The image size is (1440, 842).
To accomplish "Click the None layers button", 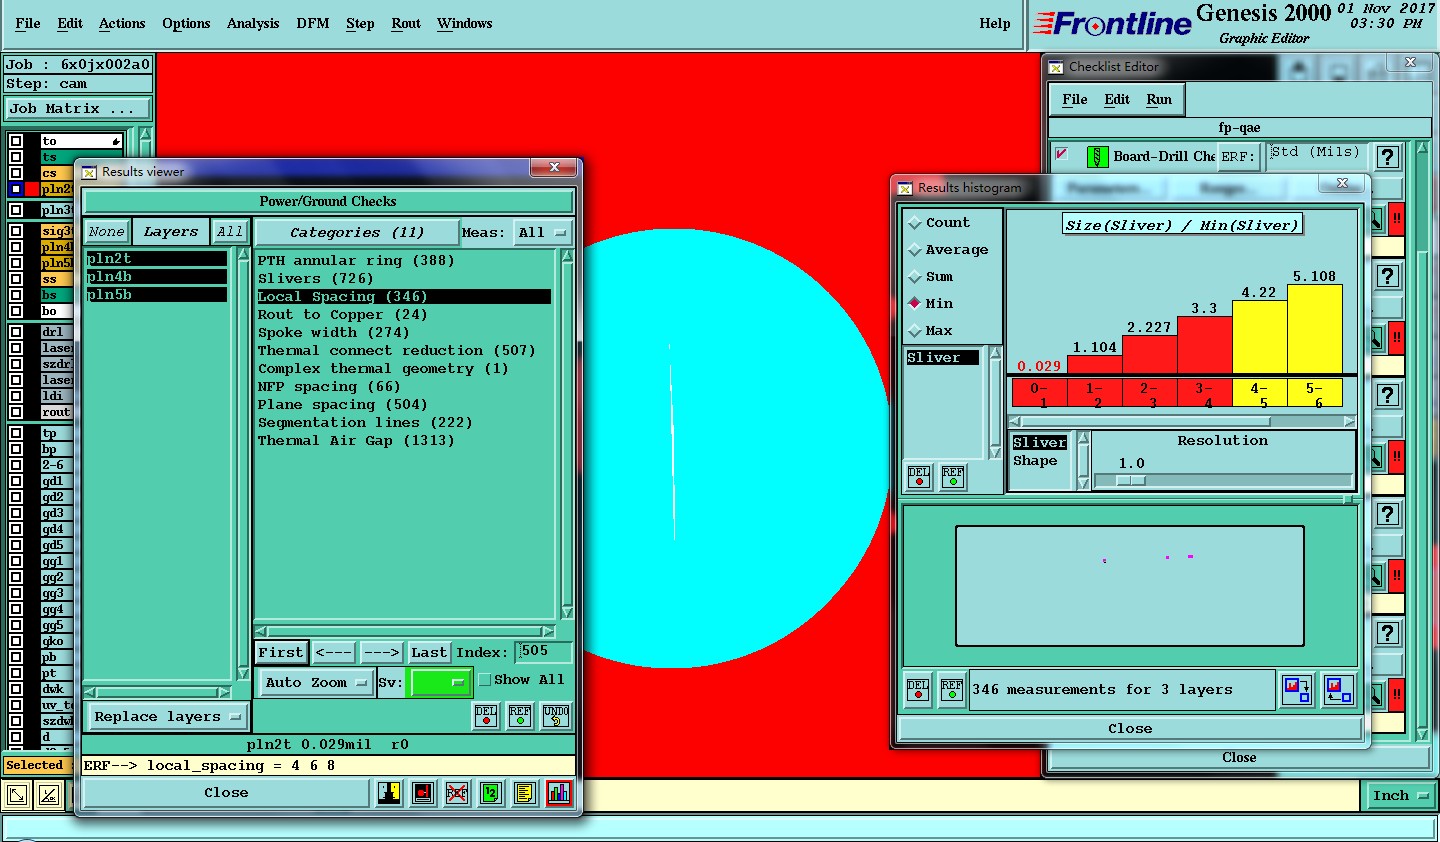I will point(106,232).
